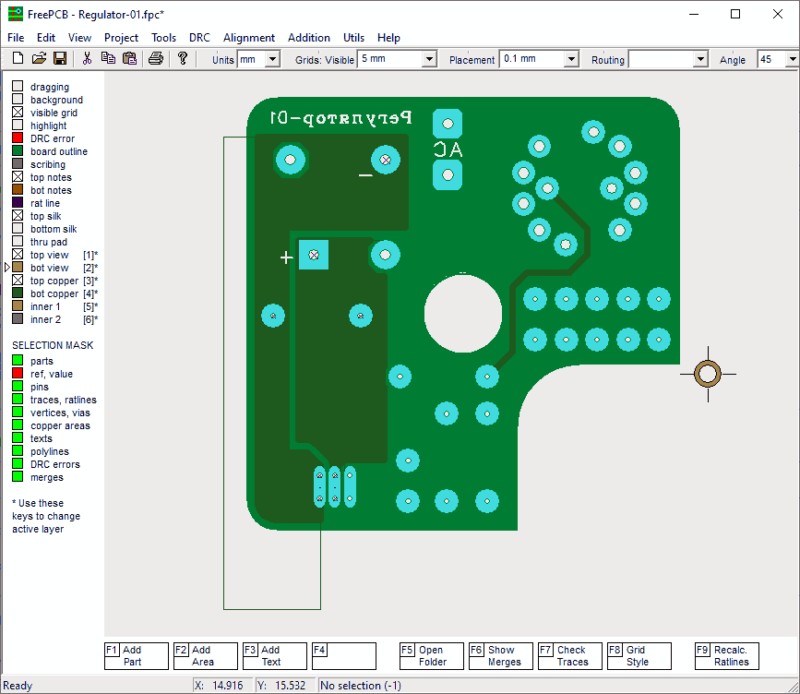
Task: Expand the Placement 0.1 mm dropdown
Action: 571,59
